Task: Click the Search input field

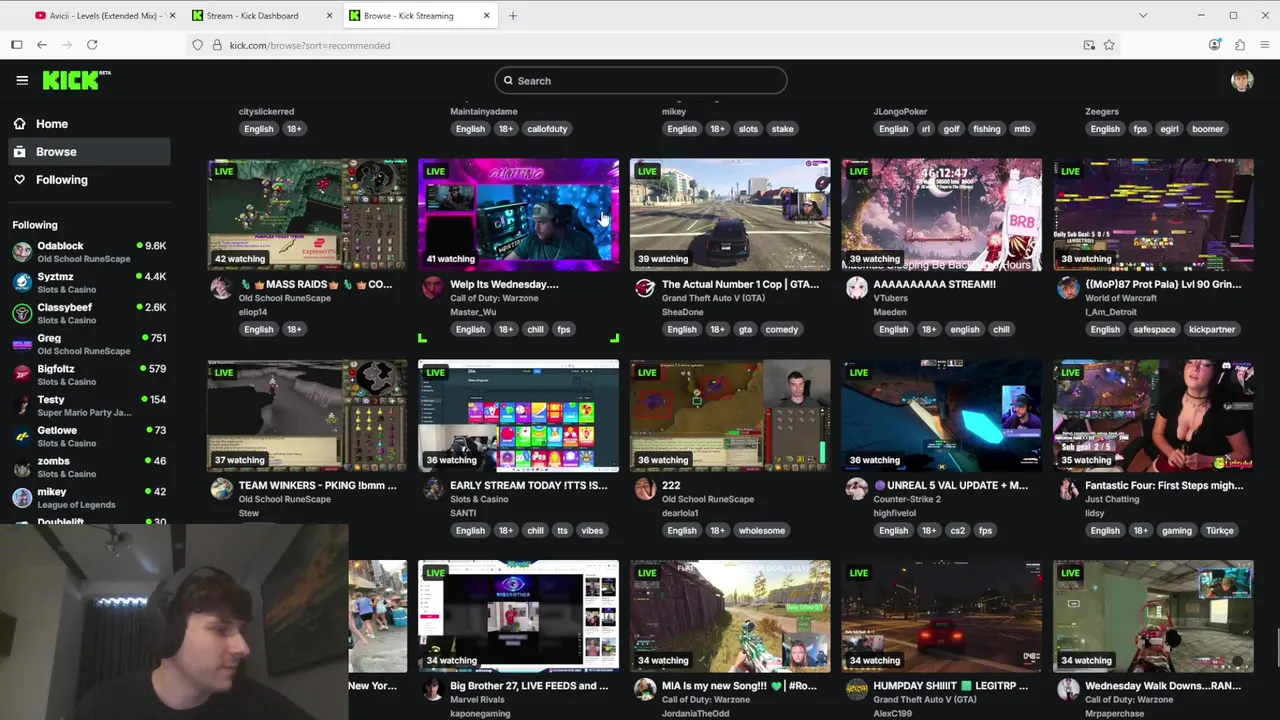Action: point(640,81)
